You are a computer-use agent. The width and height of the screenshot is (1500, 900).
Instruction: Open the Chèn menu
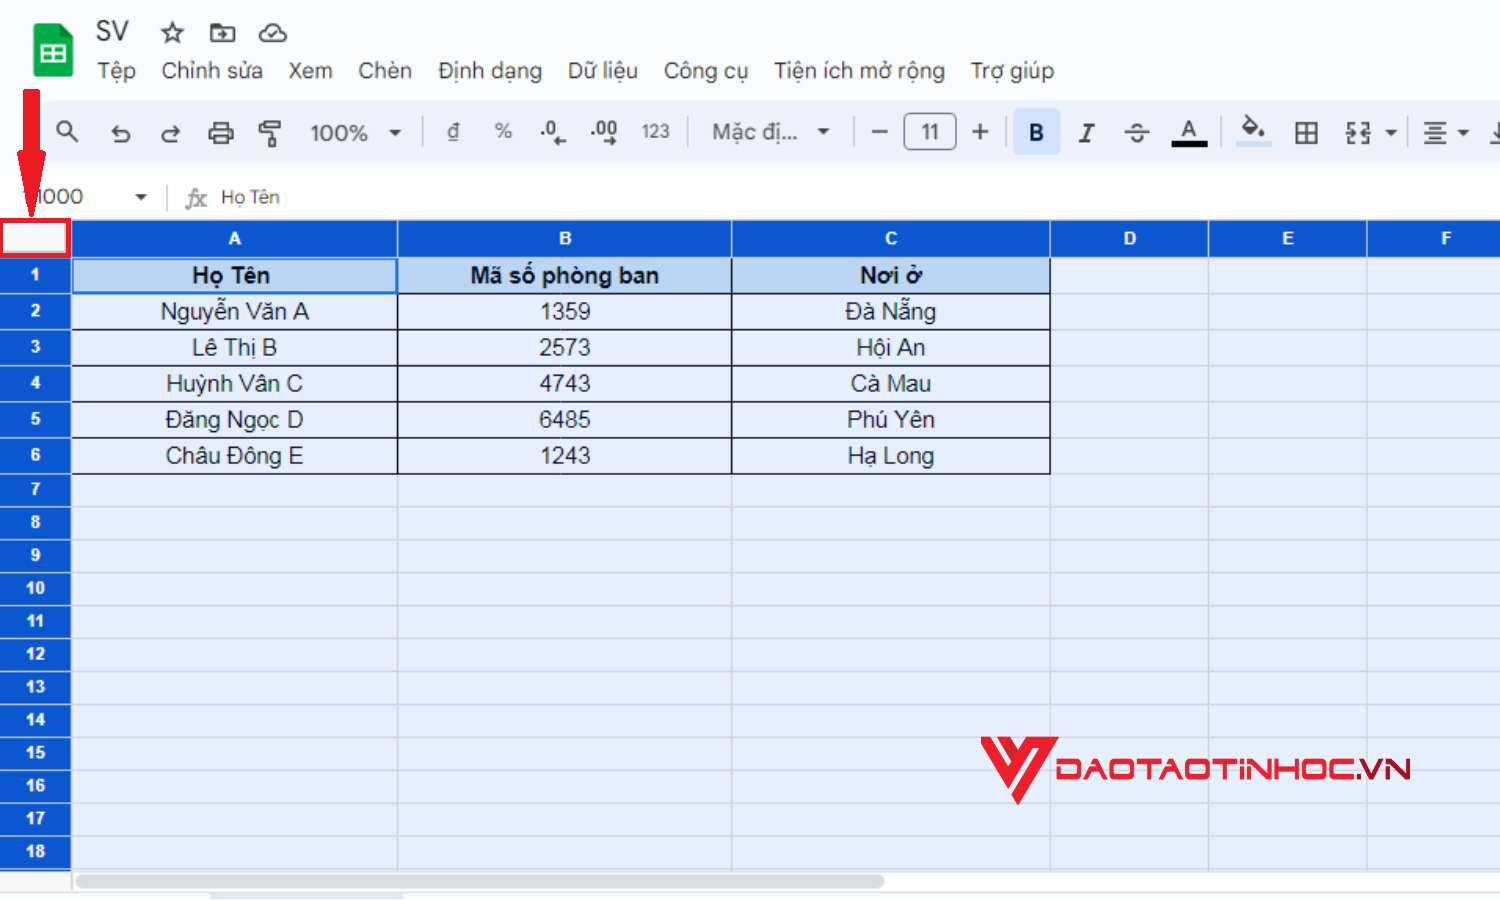384,70
